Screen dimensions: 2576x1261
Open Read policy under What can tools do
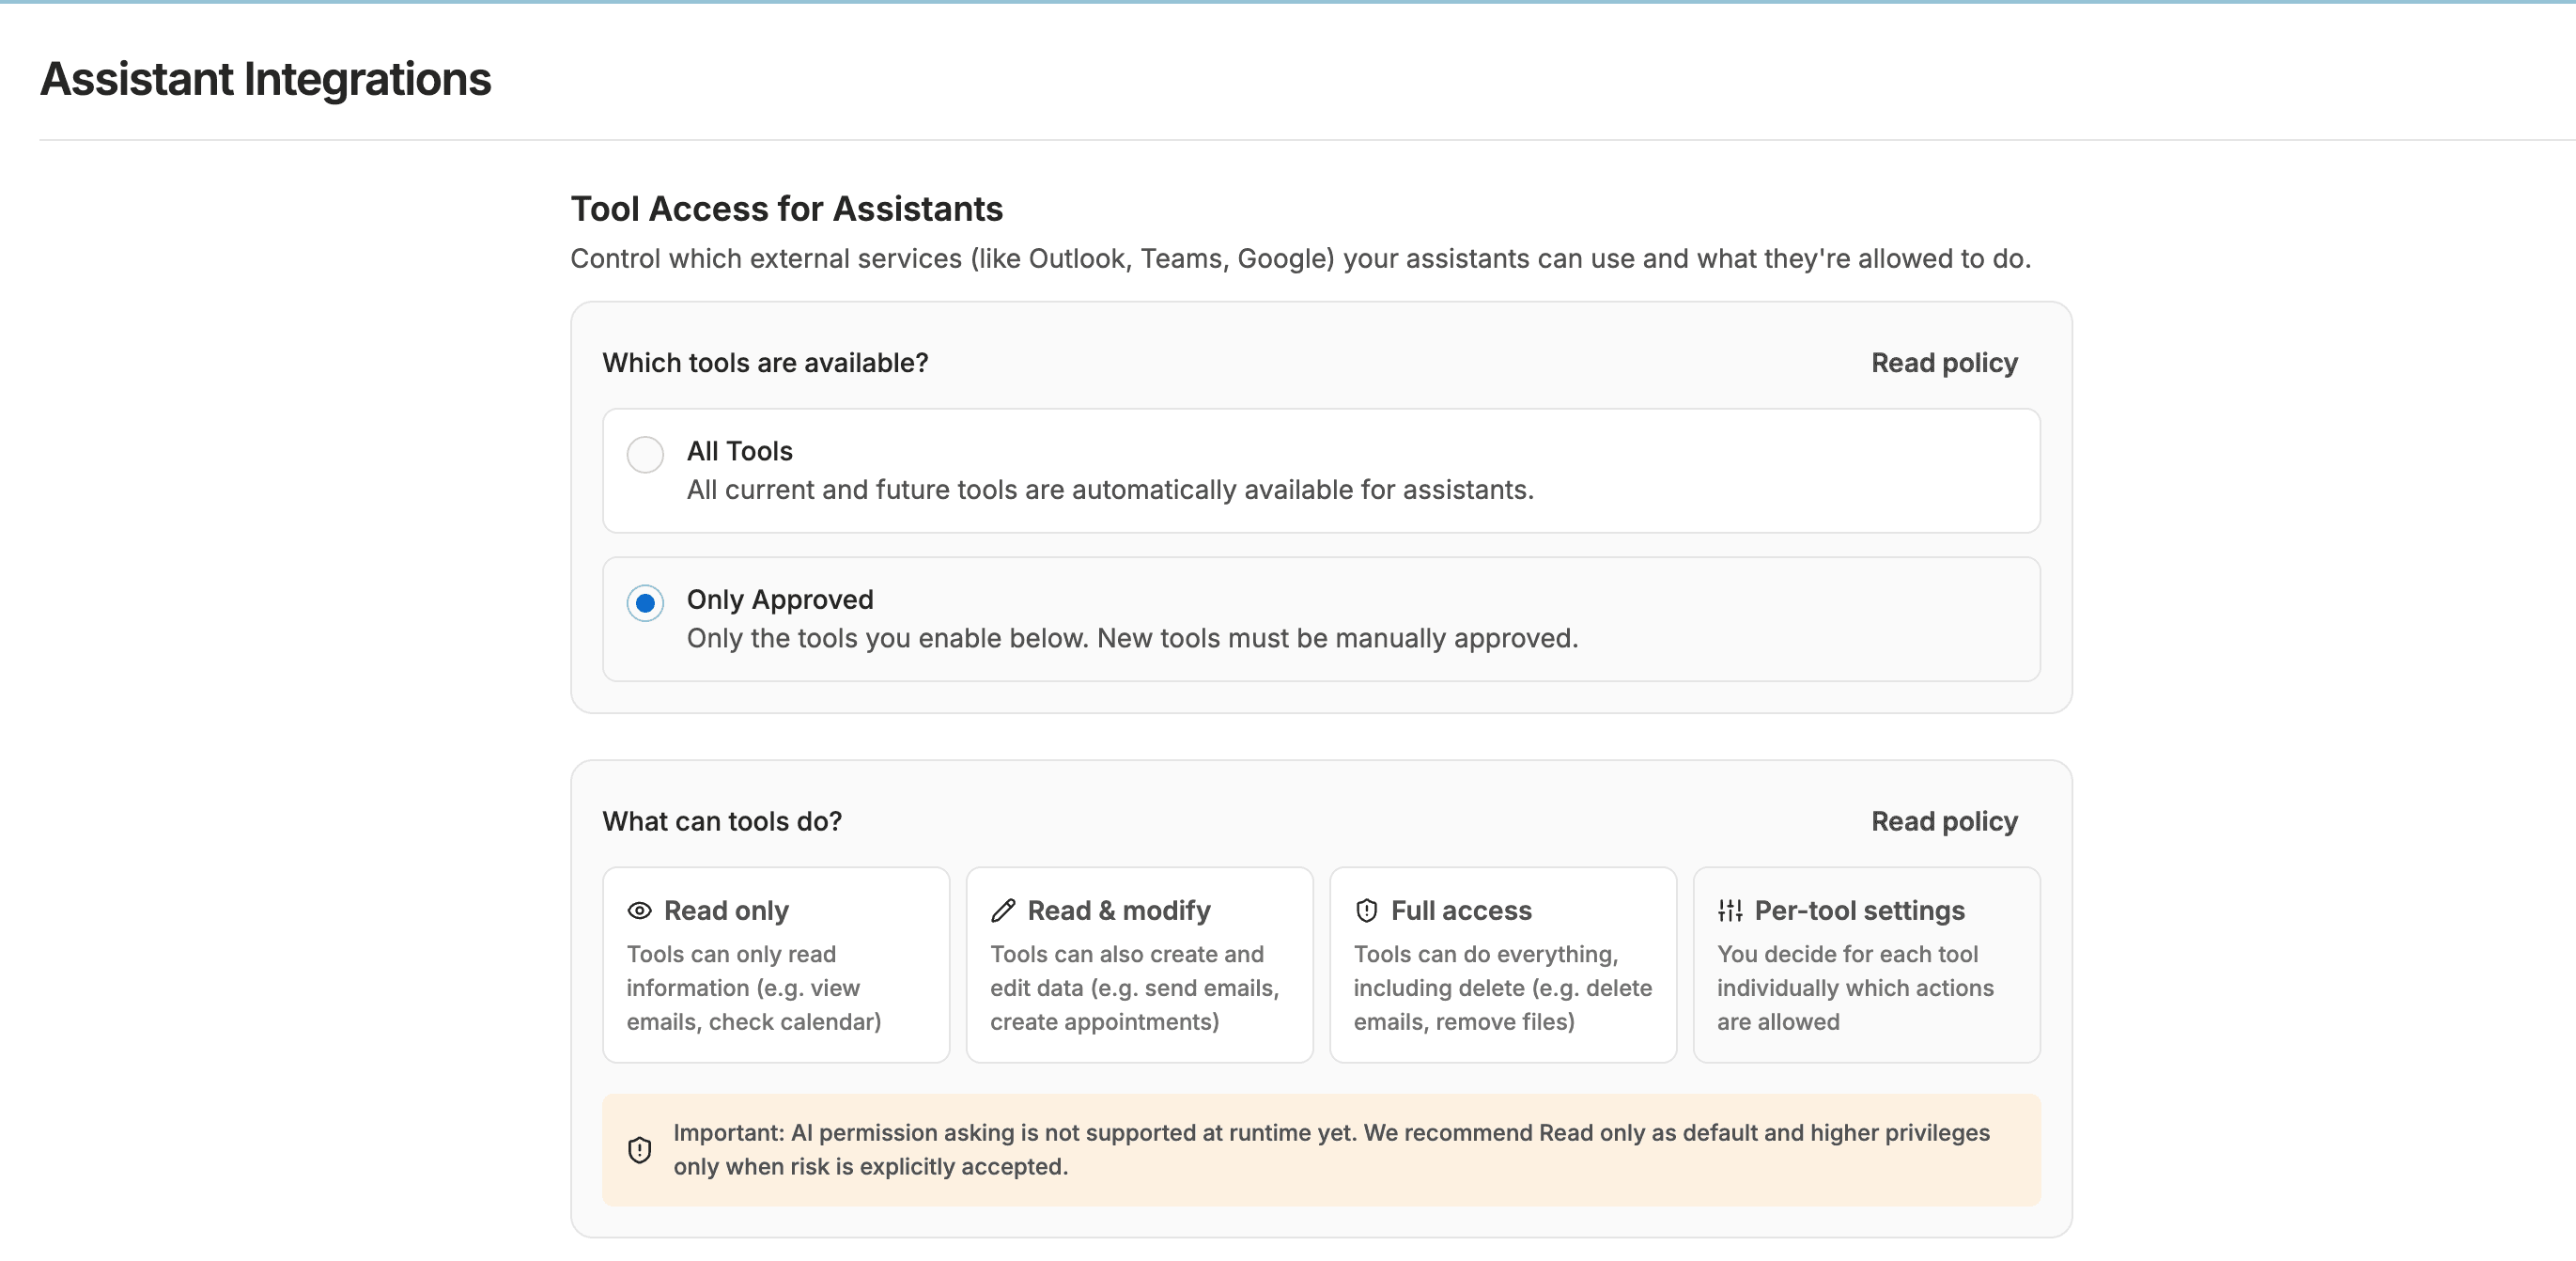1943,821
